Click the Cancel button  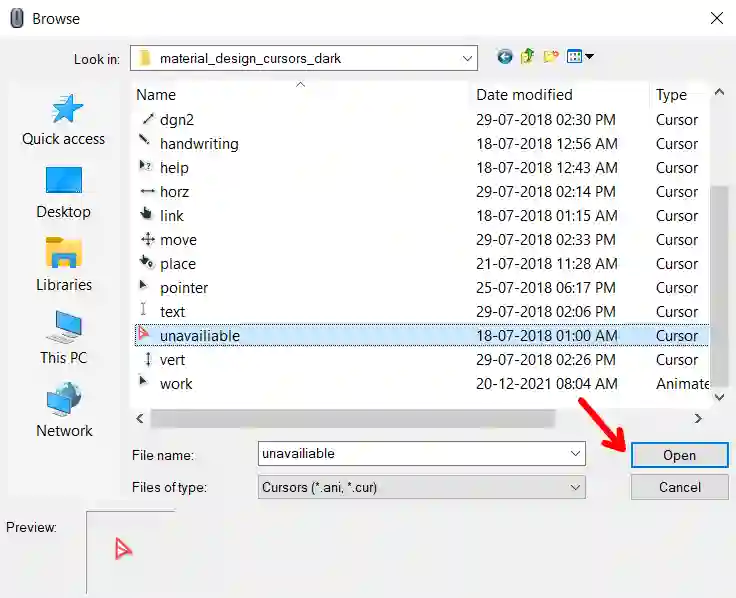coord(679,487)
